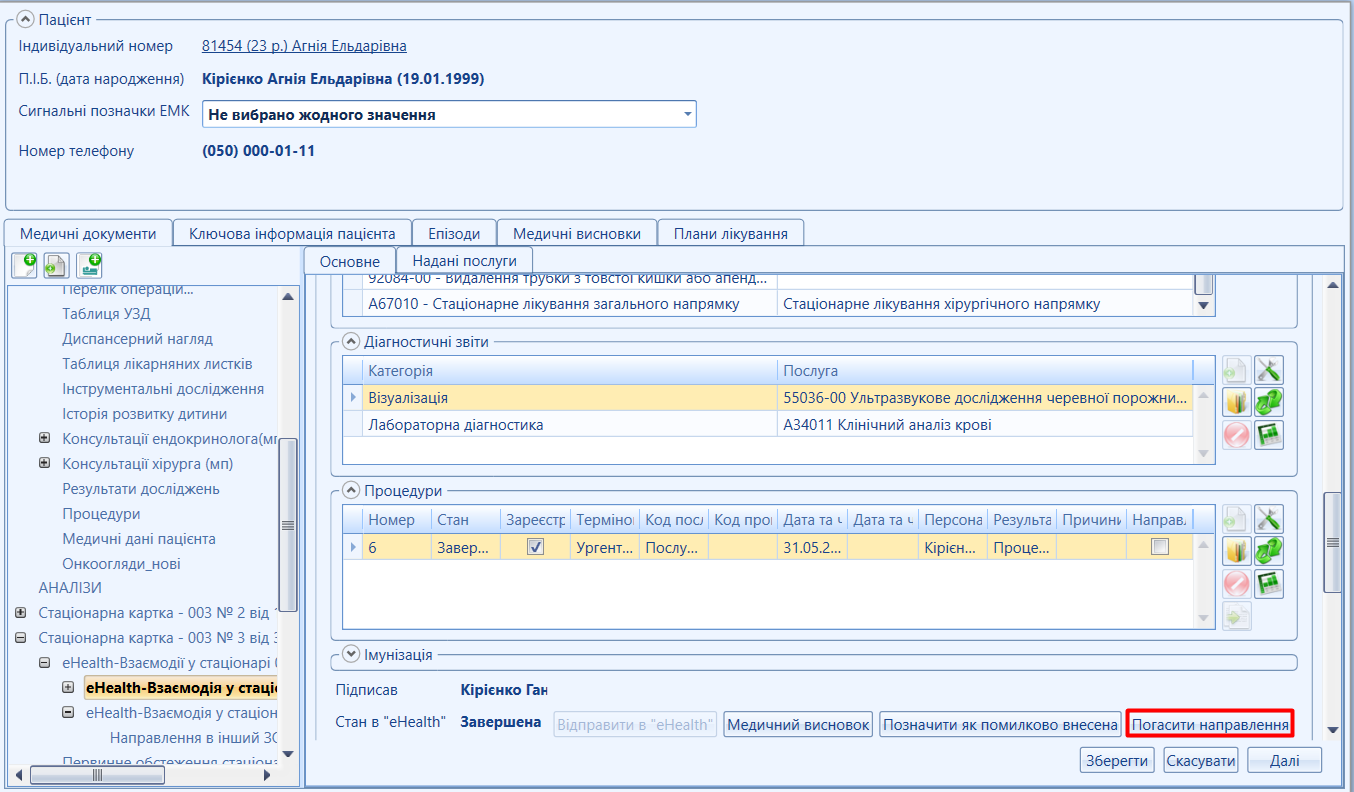Image resolution: width=1354 pixels, height=792 pixels.
Task: Collapse the Процедури section
Action: coord(350,490)
